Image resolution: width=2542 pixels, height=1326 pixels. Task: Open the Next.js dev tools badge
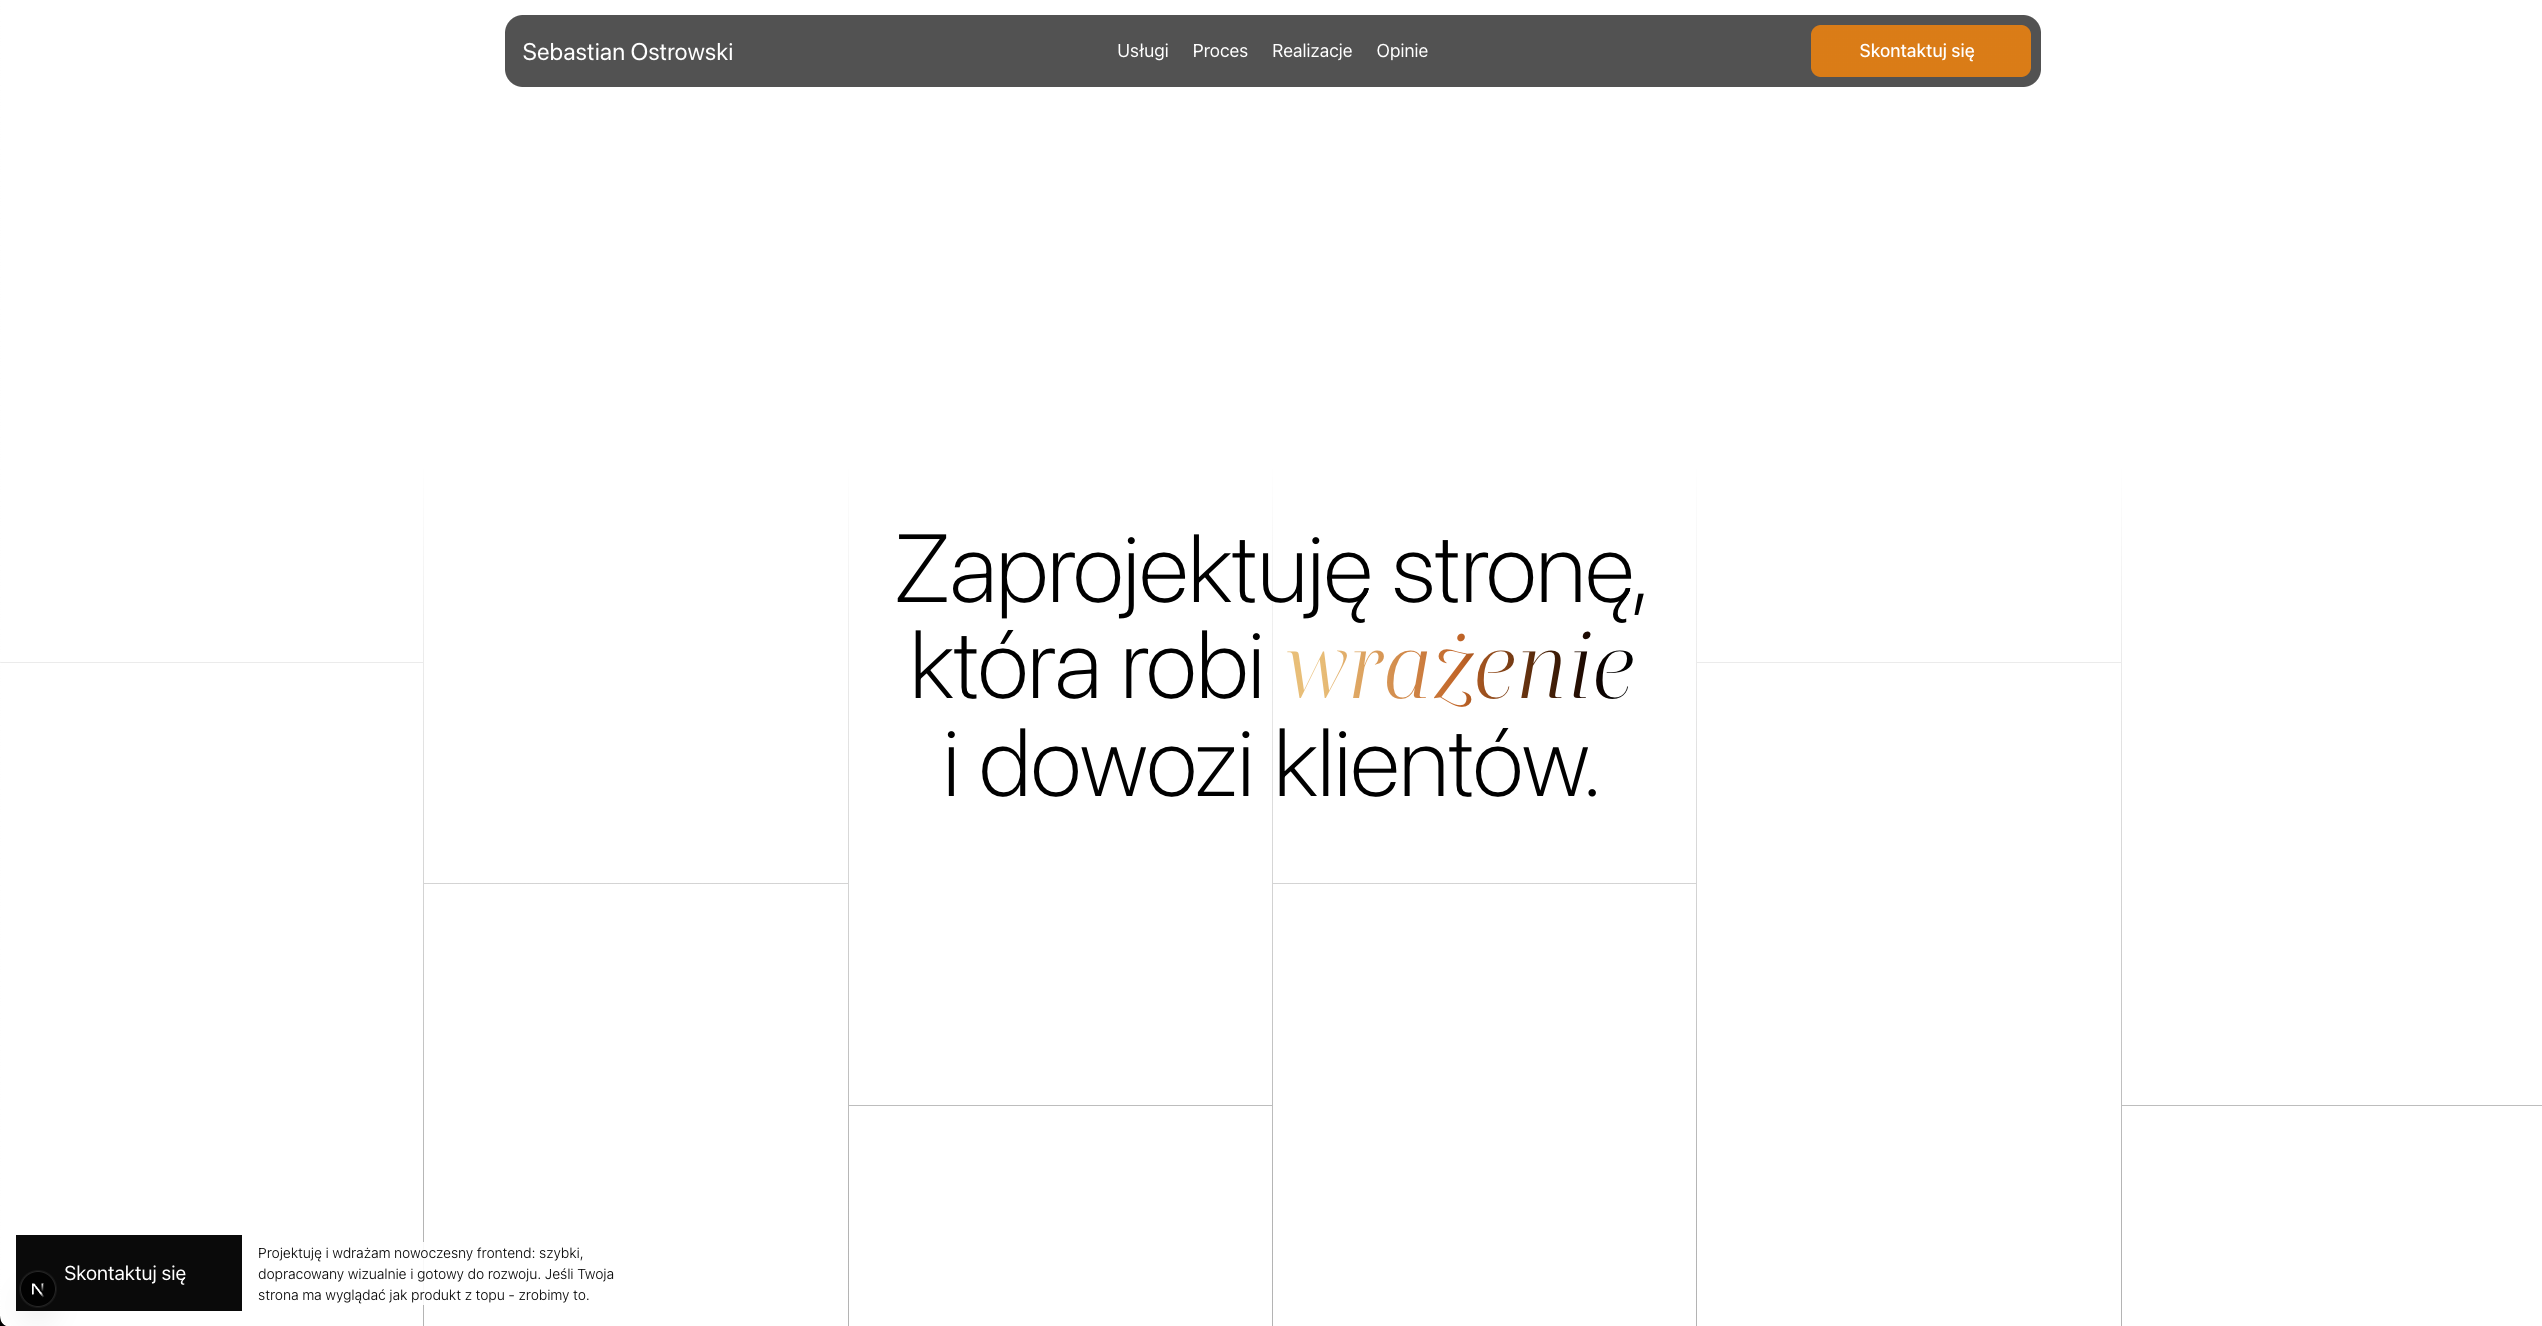click(38, 1289)
